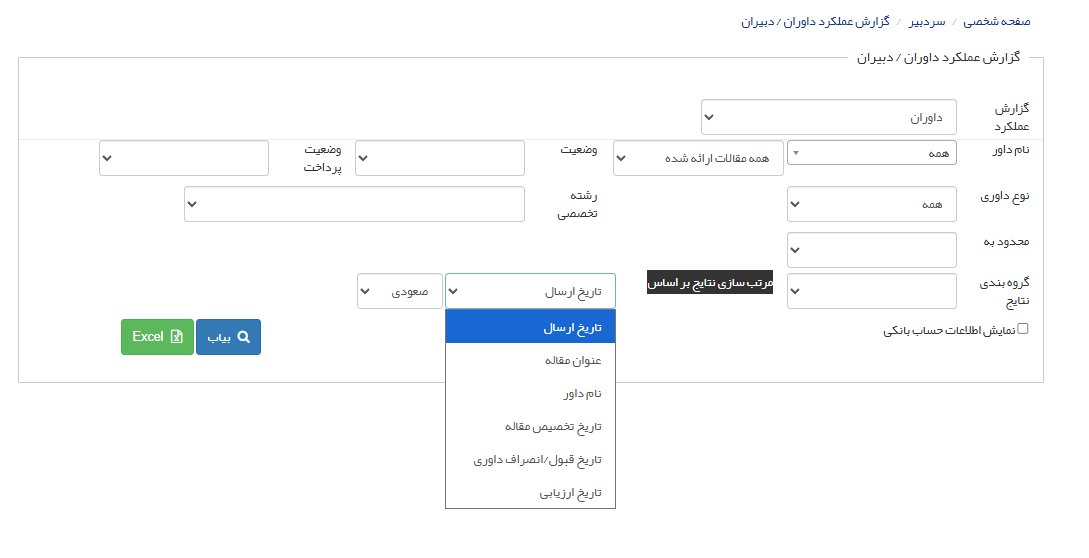
Task: Export results with Excel button
Action: pyautogui.click(x=157, y=337)
